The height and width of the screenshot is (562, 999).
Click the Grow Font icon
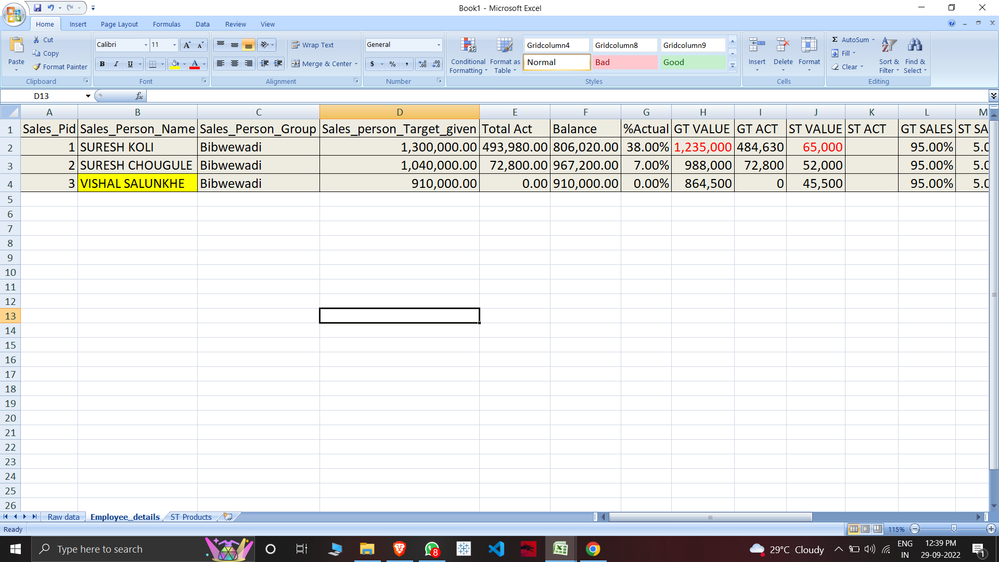tap(187, 45)
